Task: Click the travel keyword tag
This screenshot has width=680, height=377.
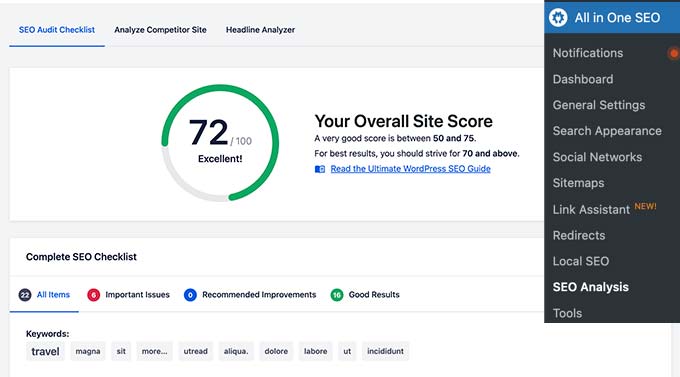Action: pos(45,351)
